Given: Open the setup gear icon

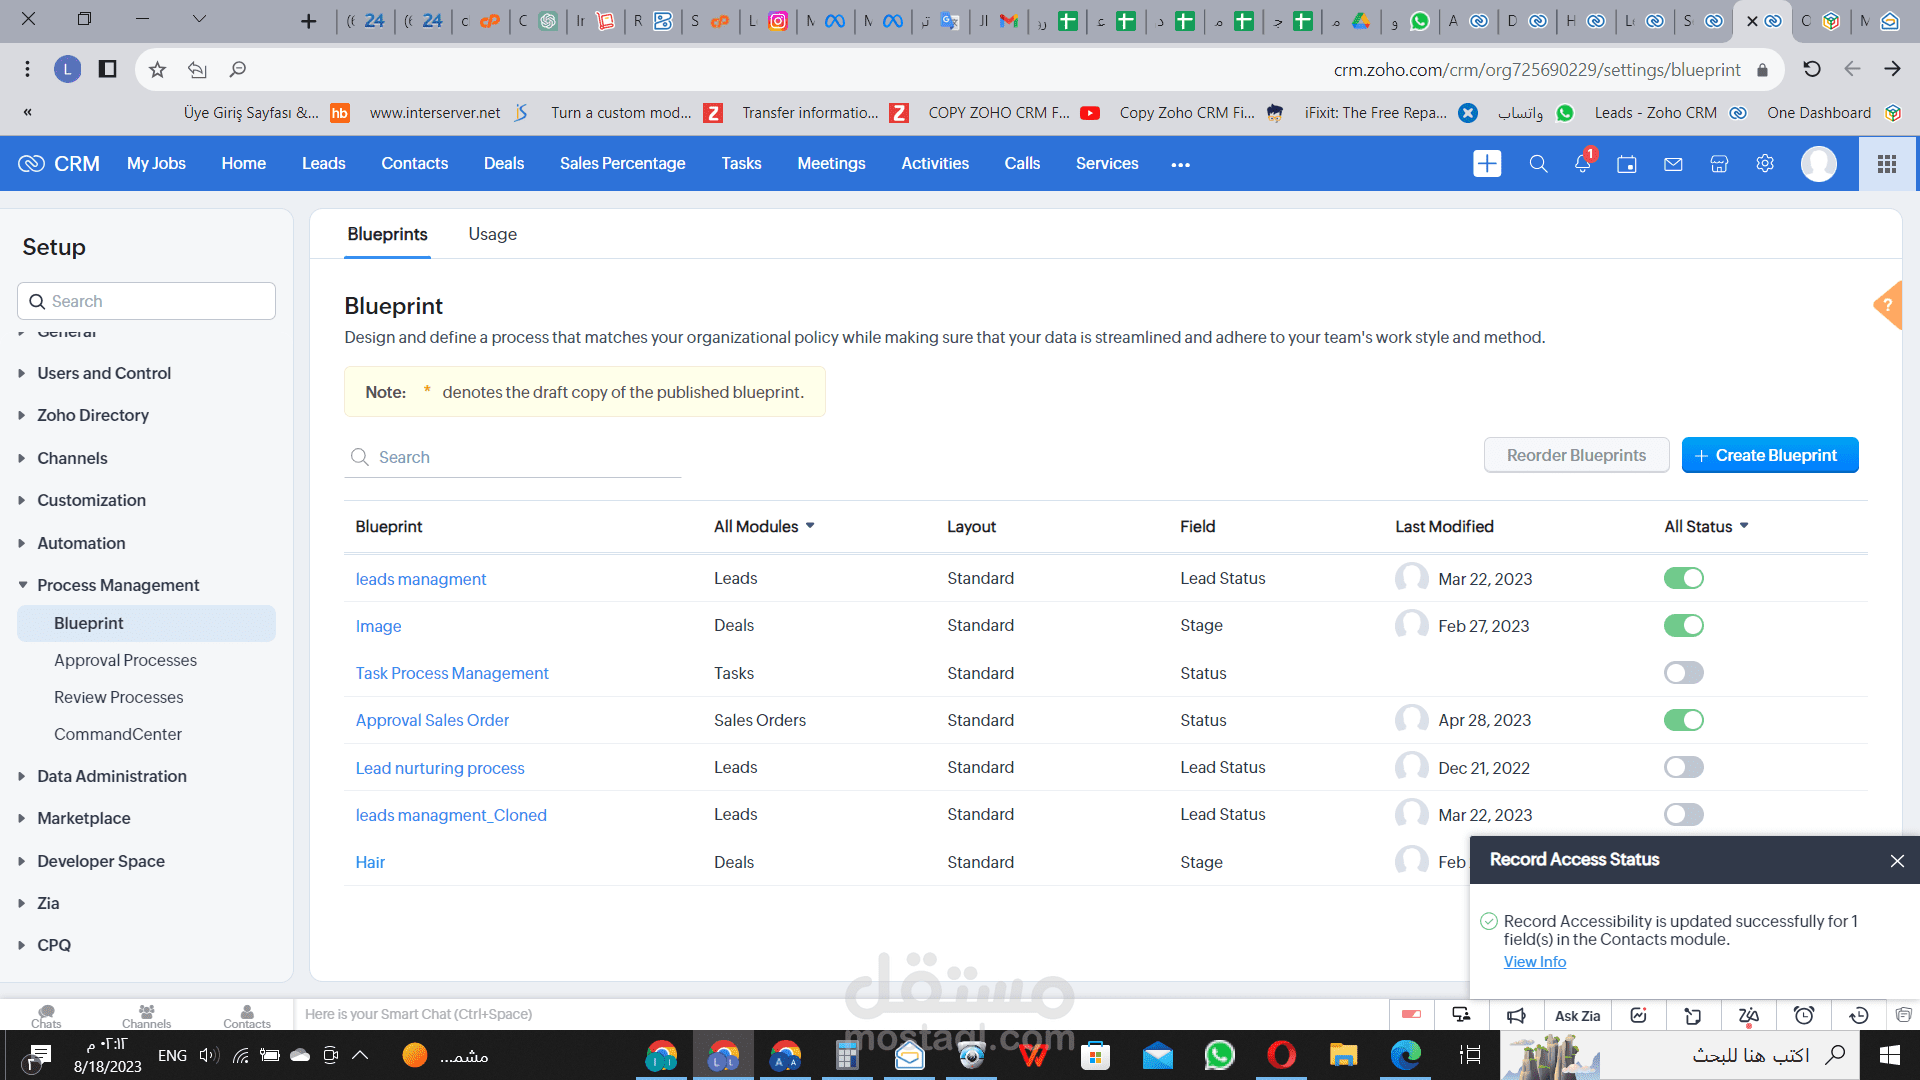Looking at the screenshot, I should click(x=1765, y=164).
